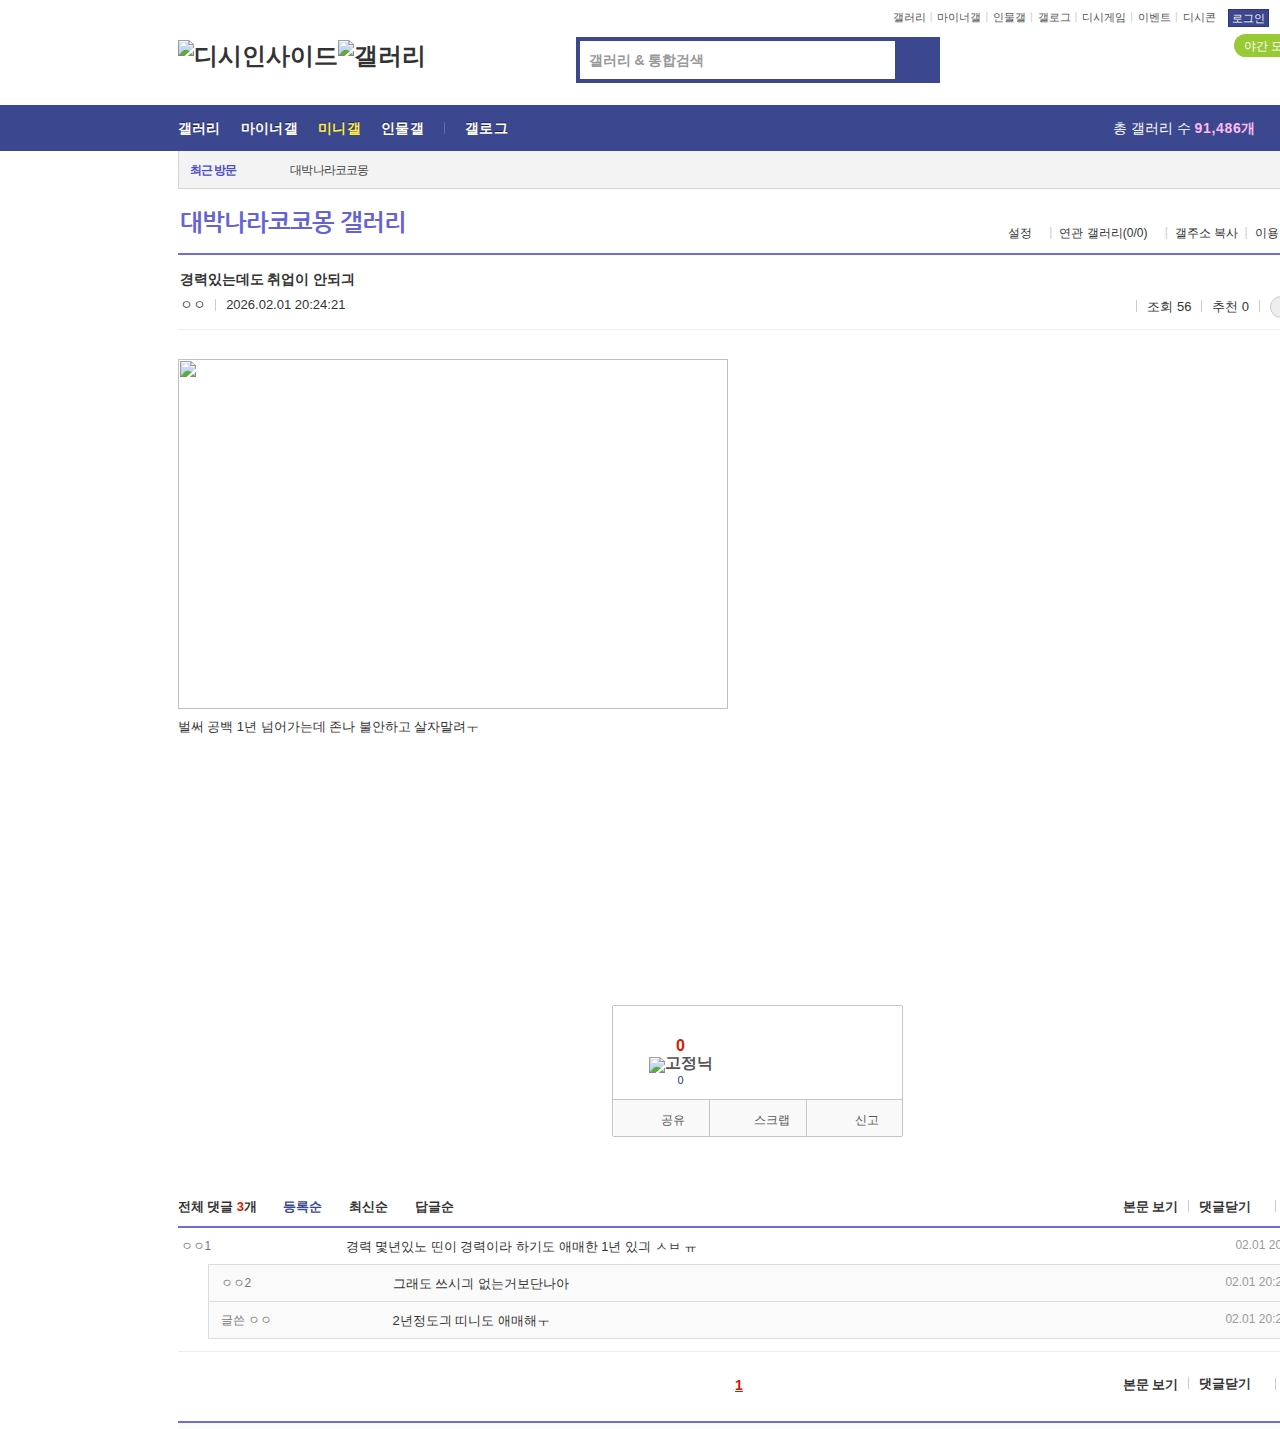
Task: Click 갤주소 복사
Action: (x=1206, y=233)
